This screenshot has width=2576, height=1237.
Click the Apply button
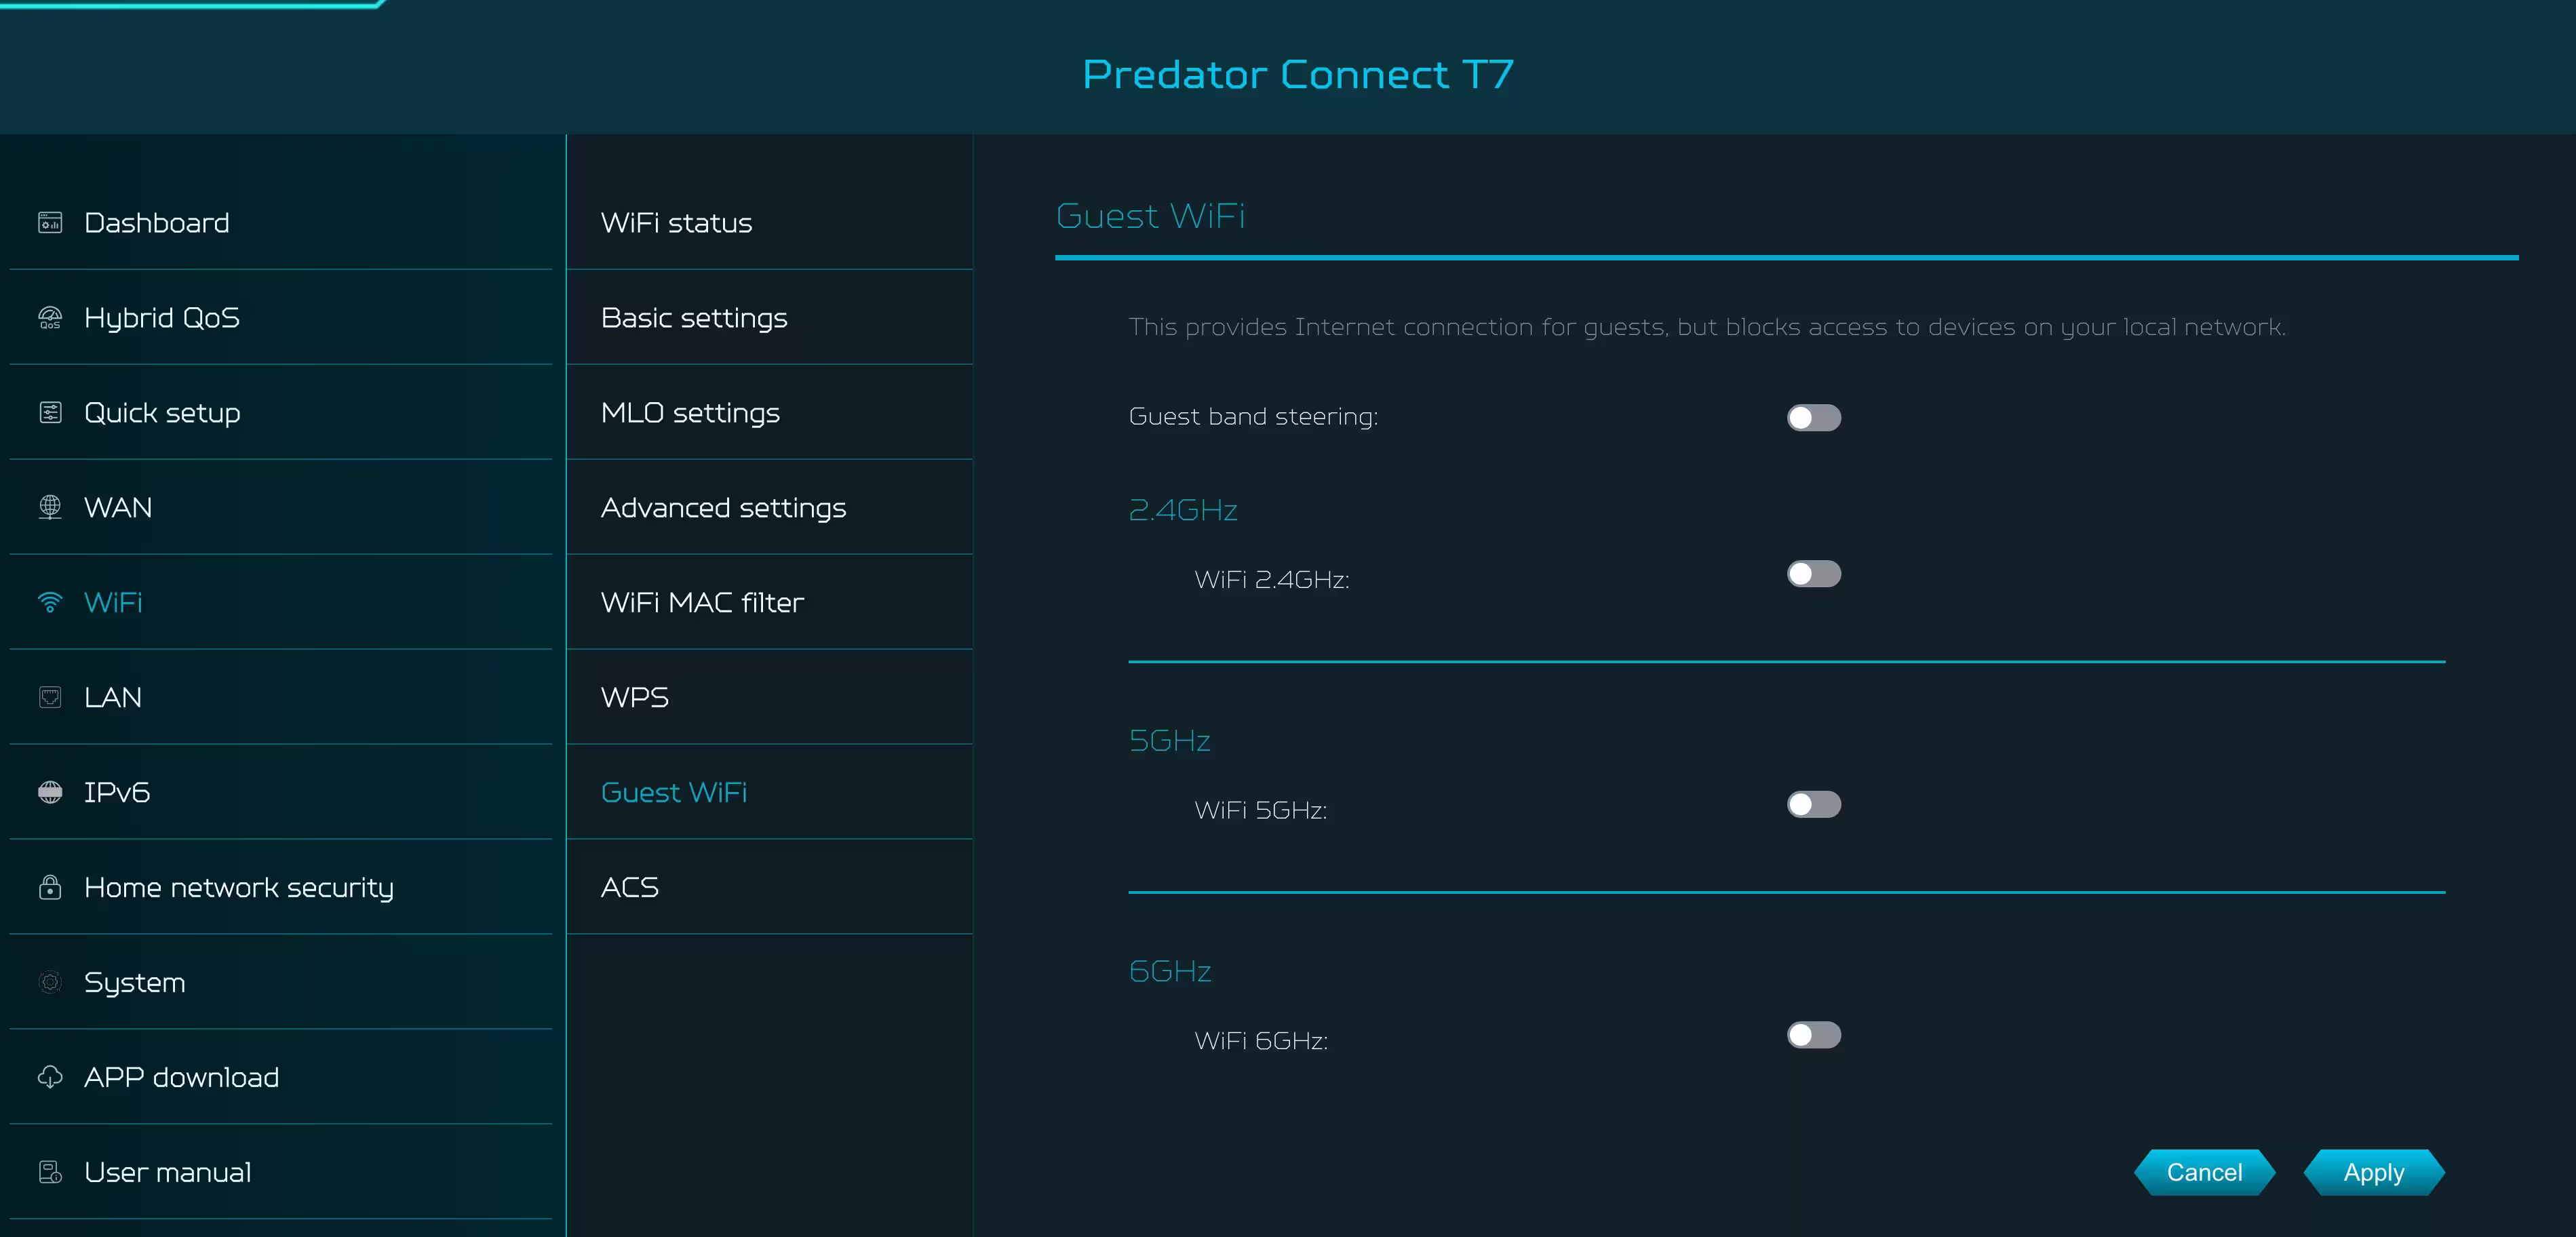[x=2374, y=1172]
